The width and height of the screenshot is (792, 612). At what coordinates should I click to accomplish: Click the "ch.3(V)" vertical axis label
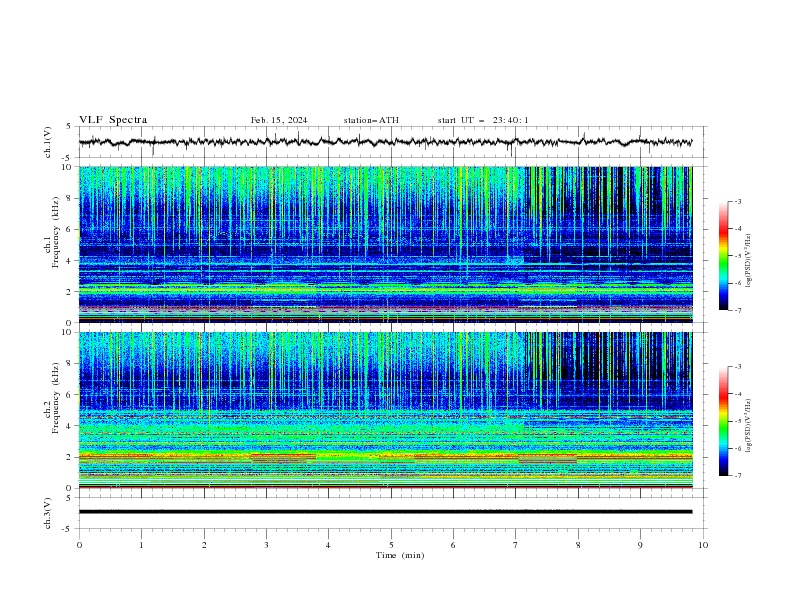pyautogui.click(x=48, y=513)
